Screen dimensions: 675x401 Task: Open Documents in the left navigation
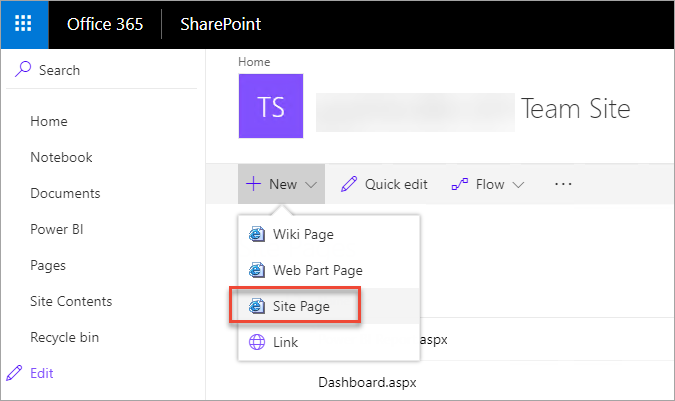click(x=65, y=193)
